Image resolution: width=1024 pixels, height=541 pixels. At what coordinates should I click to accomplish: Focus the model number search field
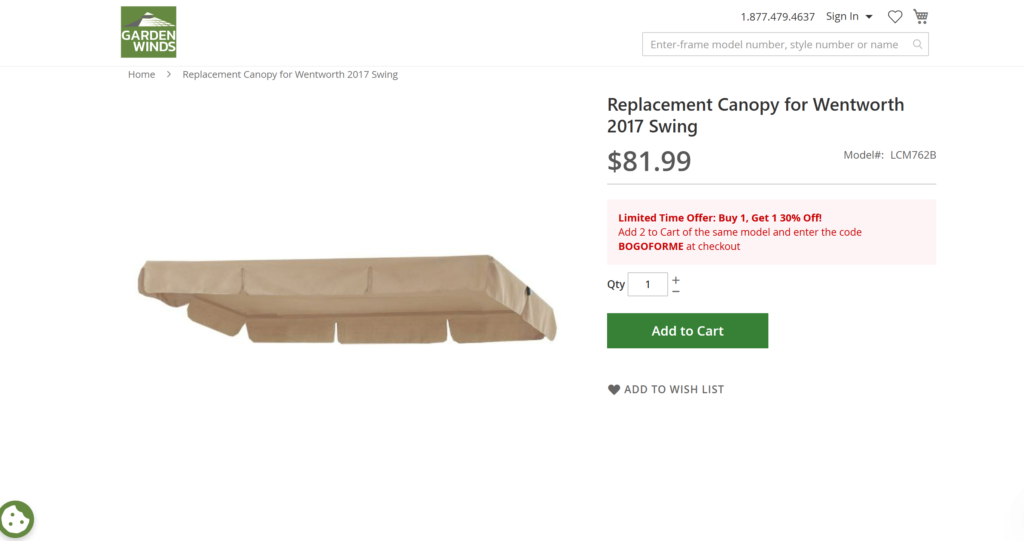(x=775, y=45)
